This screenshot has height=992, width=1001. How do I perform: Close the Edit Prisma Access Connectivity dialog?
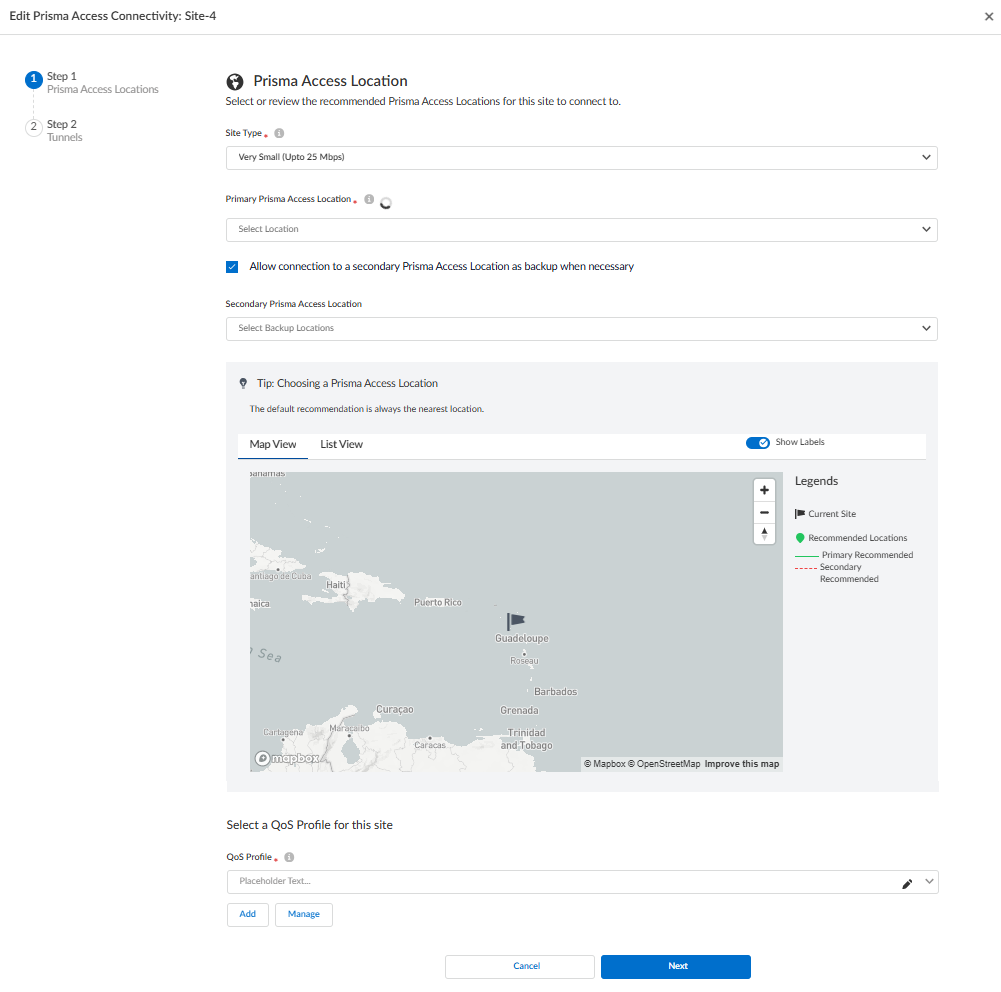pyautogui.click(x=988, y=17)
